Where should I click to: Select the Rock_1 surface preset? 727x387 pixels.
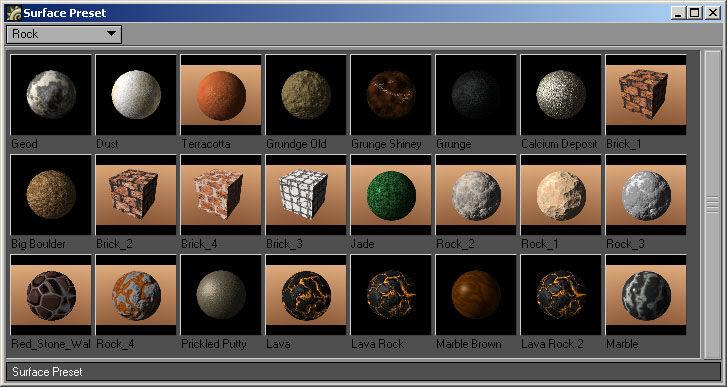pyautogui.click(x=561, y=195)
